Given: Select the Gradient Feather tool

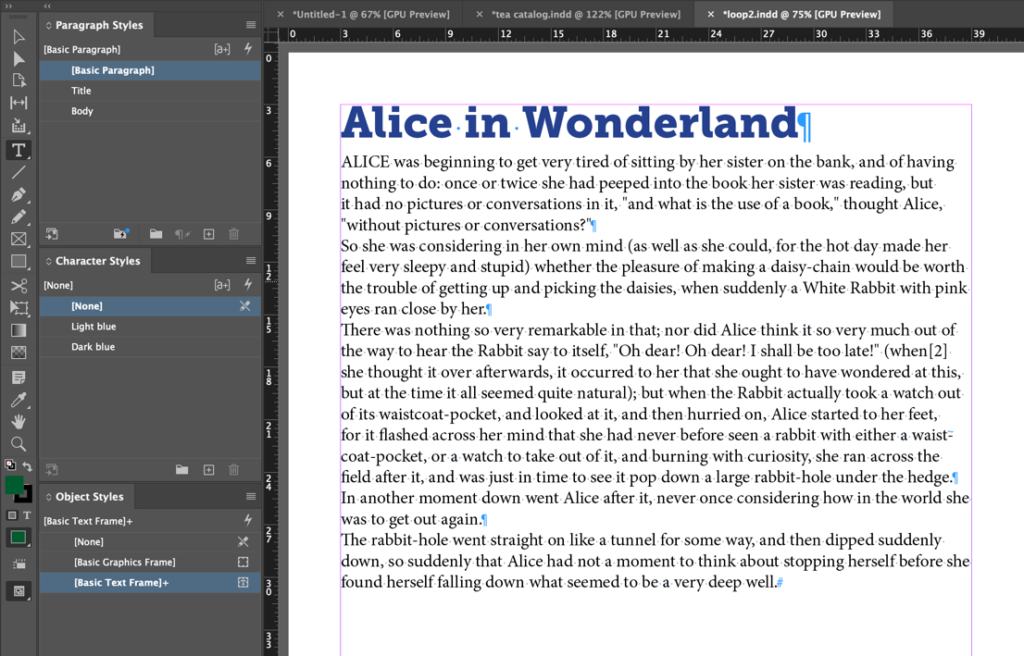Looking at the screenshot, I should [x=18, y=353].
